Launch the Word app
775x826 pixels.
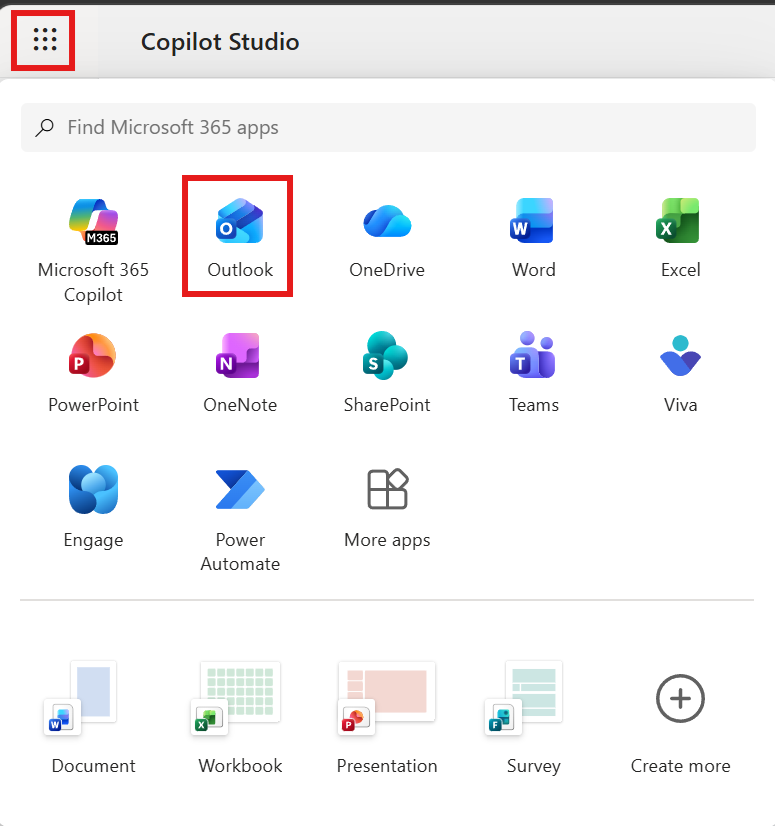pyautogui.click(x=533, y=238)
